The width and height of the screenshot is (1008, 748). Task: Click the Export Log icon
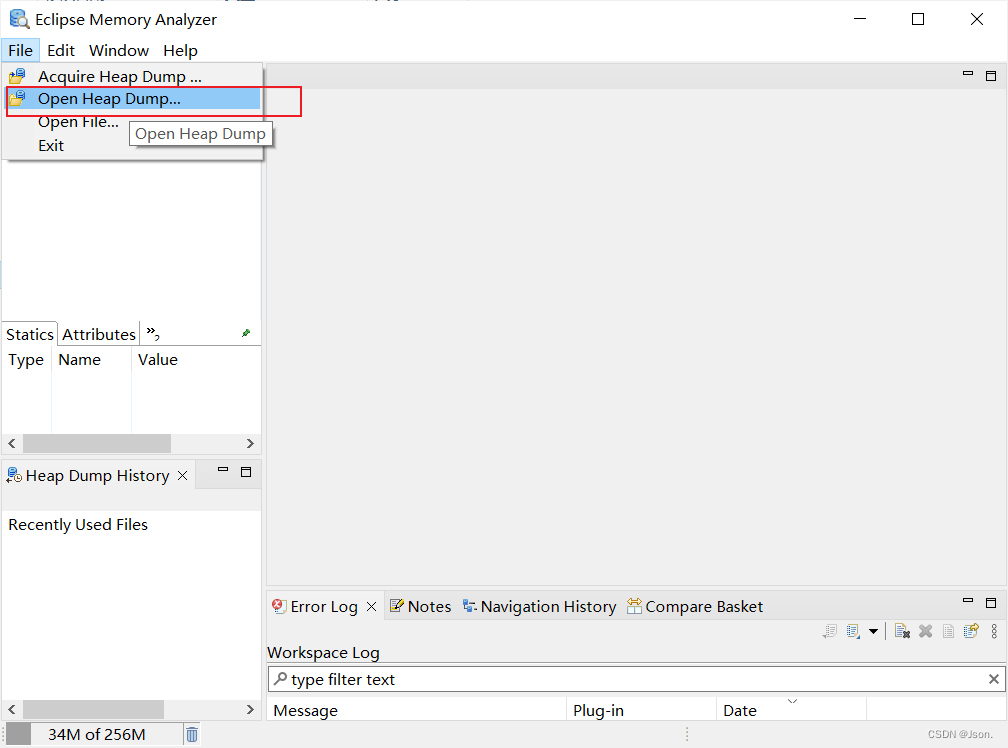(830, 632)
